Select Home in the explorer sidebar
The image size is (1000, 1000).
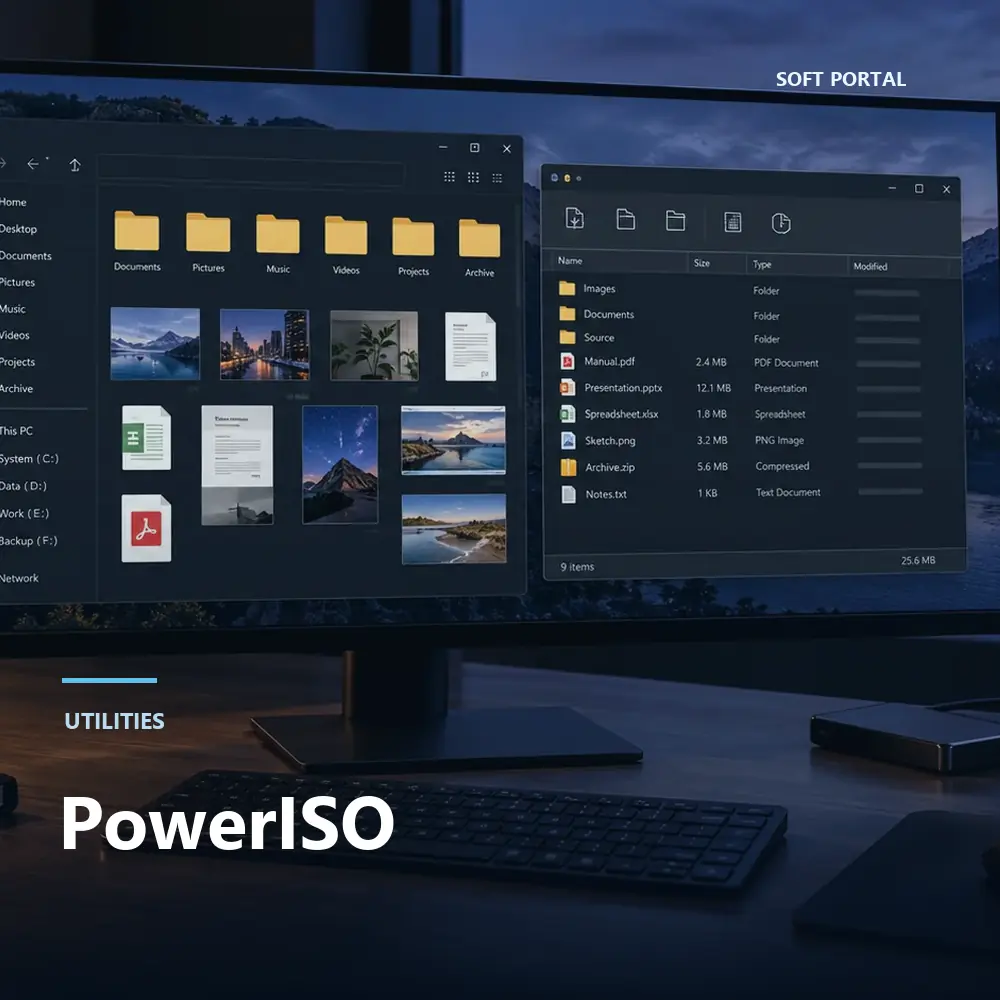[13, 202]
